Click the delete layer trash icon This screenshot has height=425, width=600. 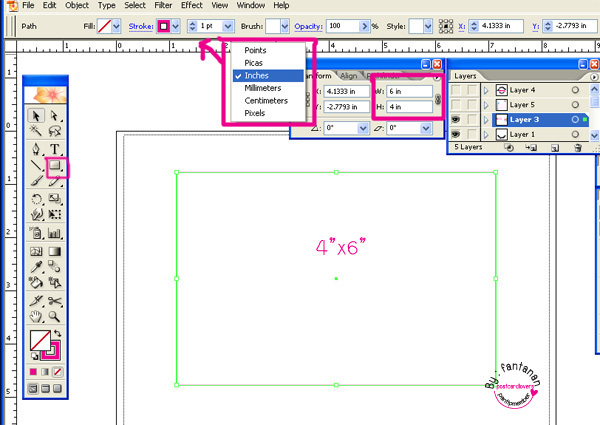pos(578,148)
